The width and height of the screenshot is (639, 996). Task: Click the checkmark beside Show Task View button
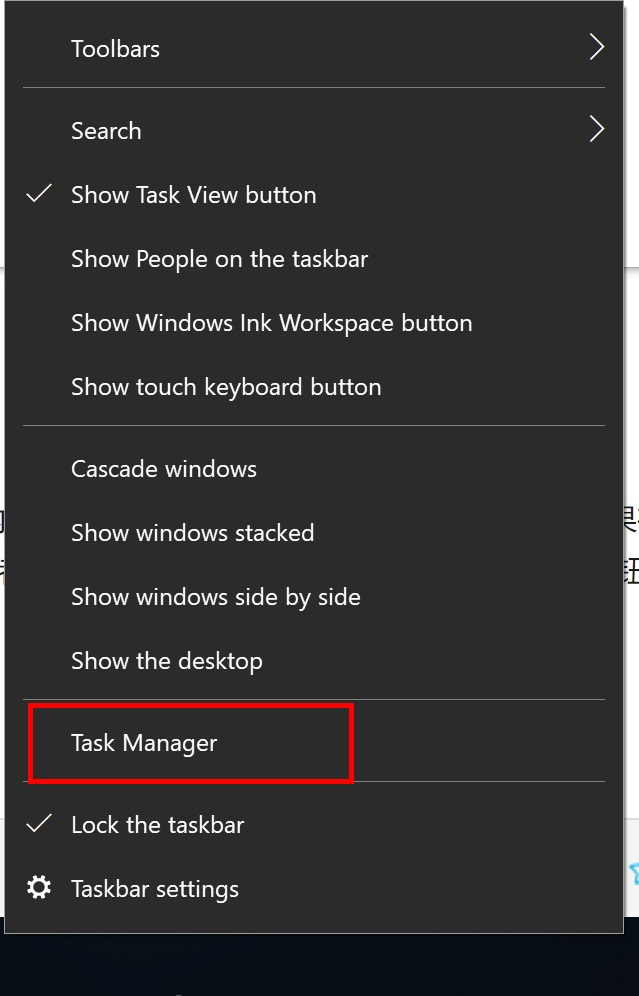pos(39,194)
